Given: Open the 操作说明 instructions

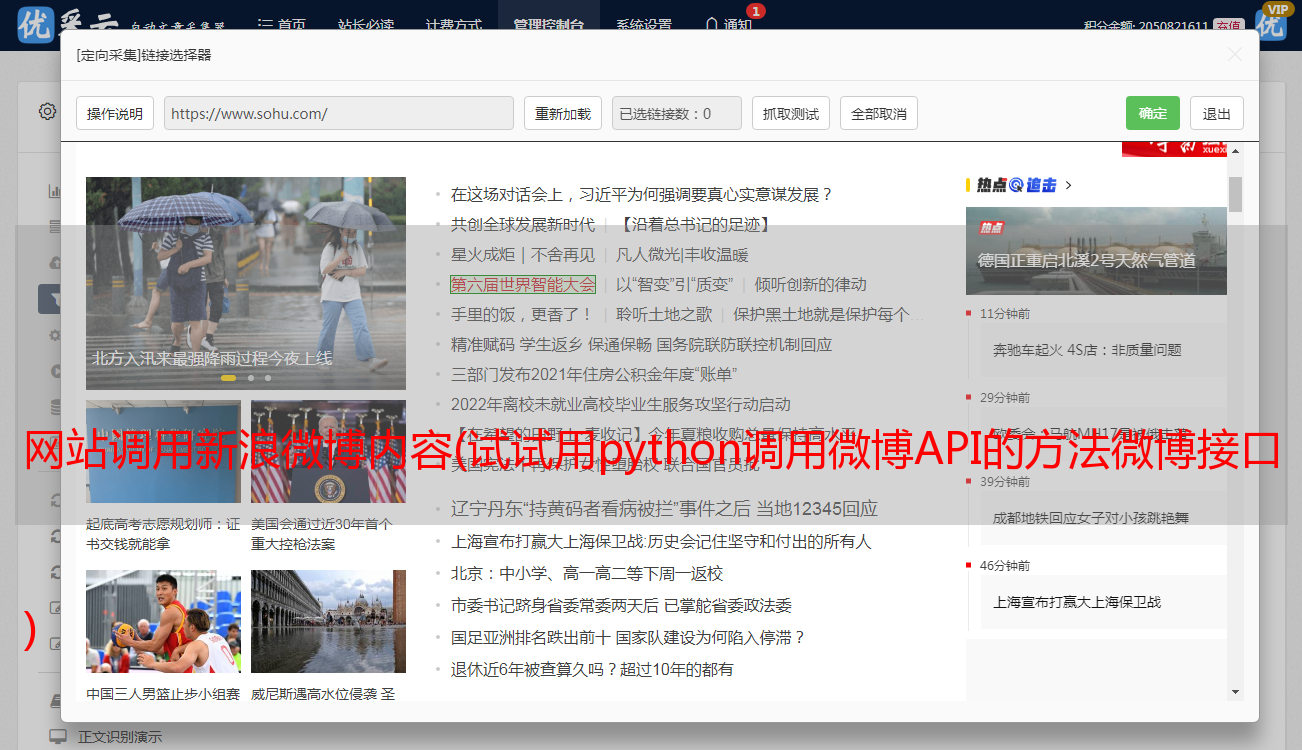Looking at the screenshot, I should (x=115, y=114).
